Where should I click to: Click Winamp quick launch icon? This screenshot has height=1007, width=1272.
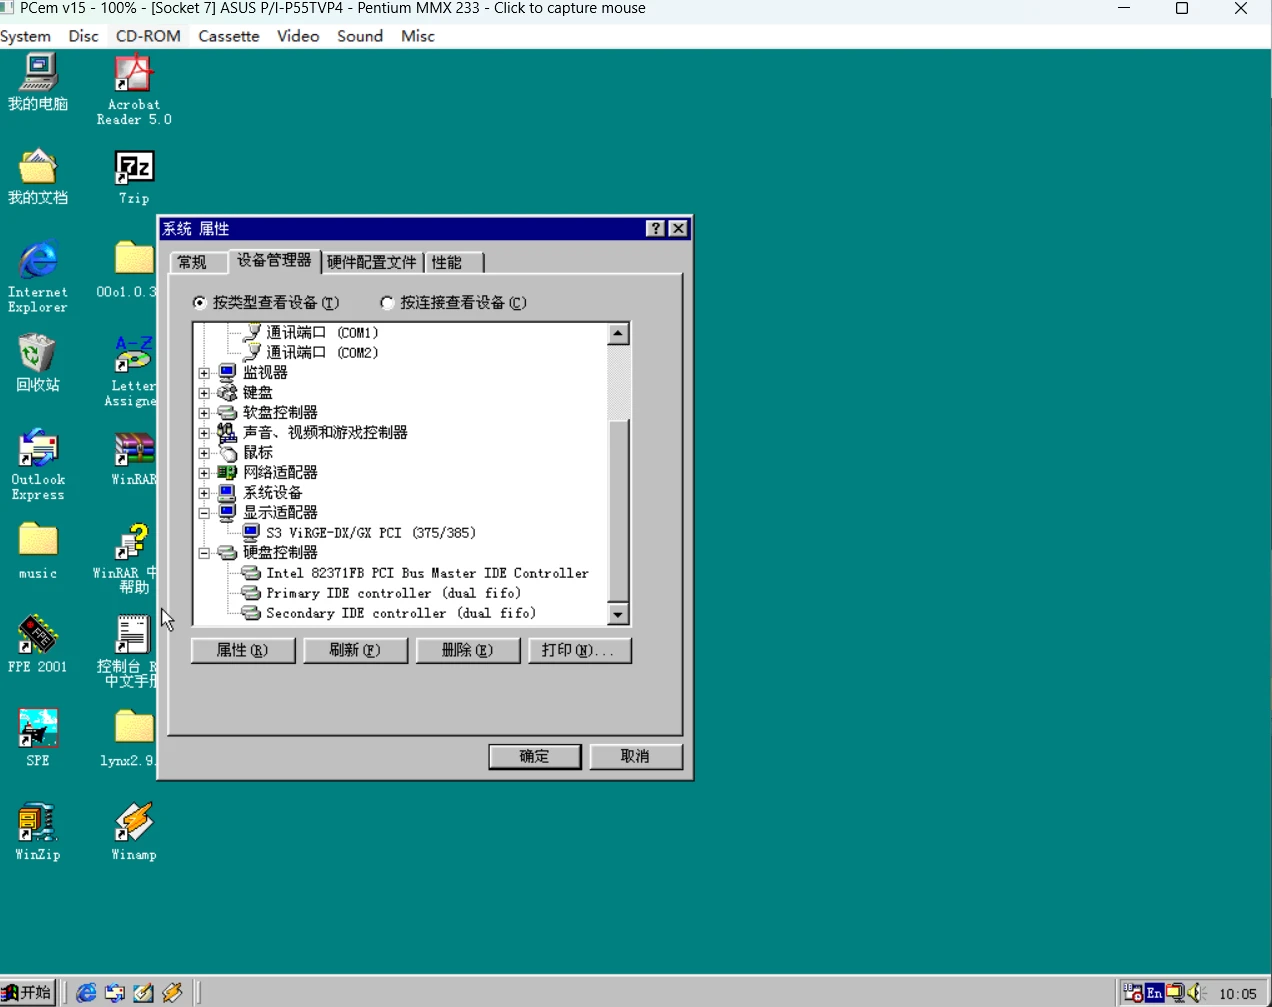point(172,992)
